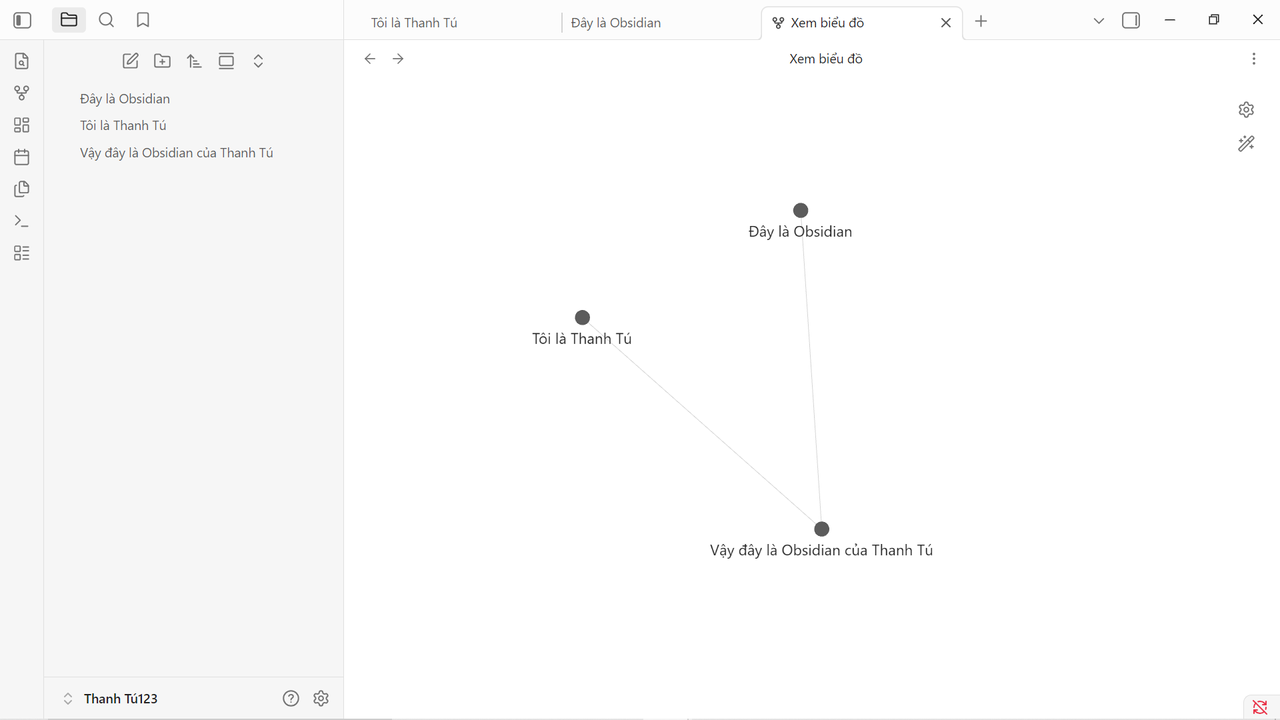The width and height of the screenshot is (1280, 720).
Task: Create a new folder in file explorer
Action: pyautogui.click(x=162, y=61)
